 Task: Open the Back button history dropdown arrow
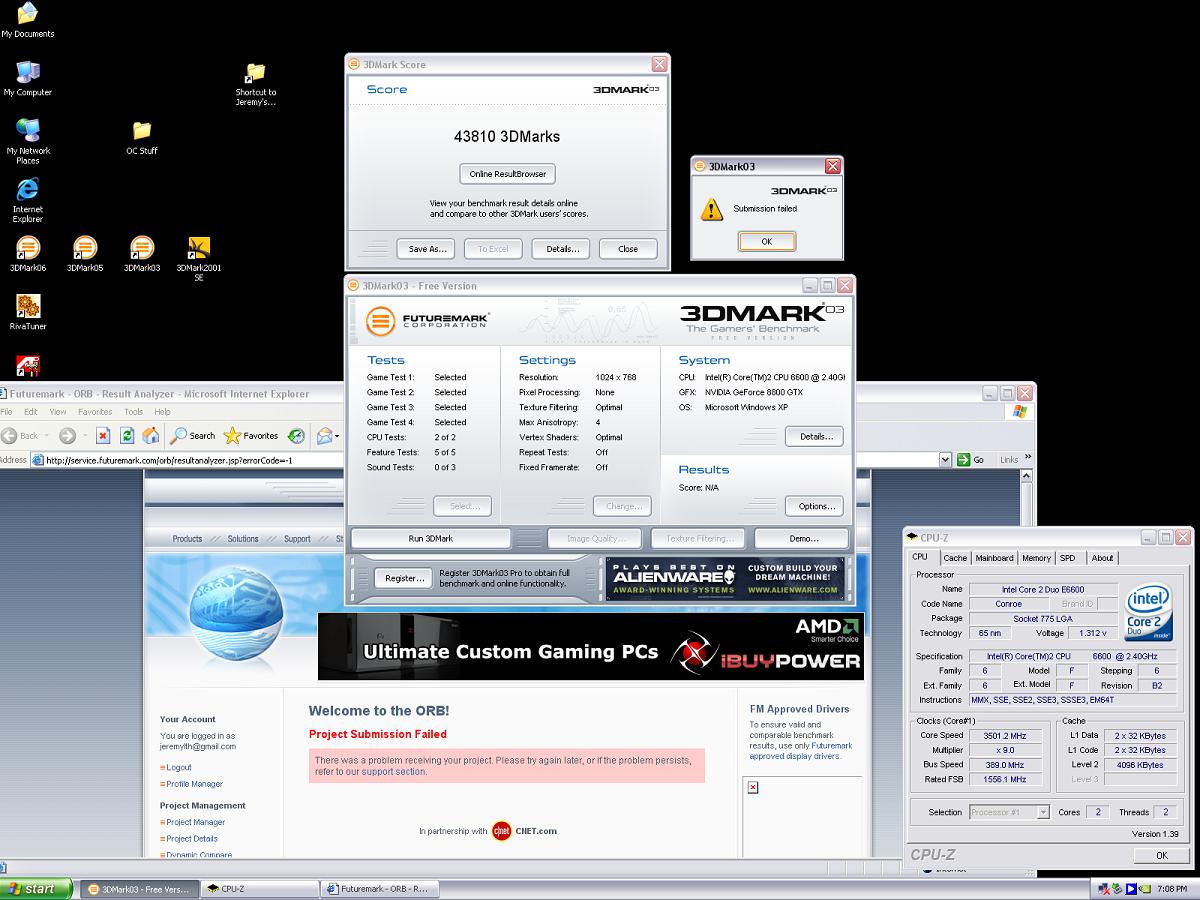coord(47,436)
